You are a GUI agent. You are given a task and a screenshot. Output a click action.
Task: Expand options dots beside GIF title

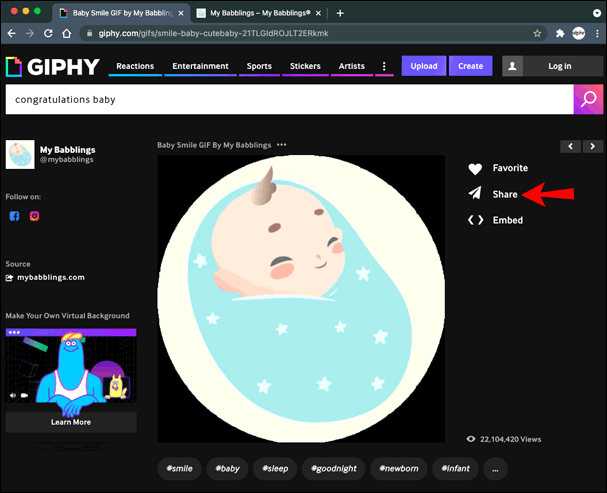282,145
